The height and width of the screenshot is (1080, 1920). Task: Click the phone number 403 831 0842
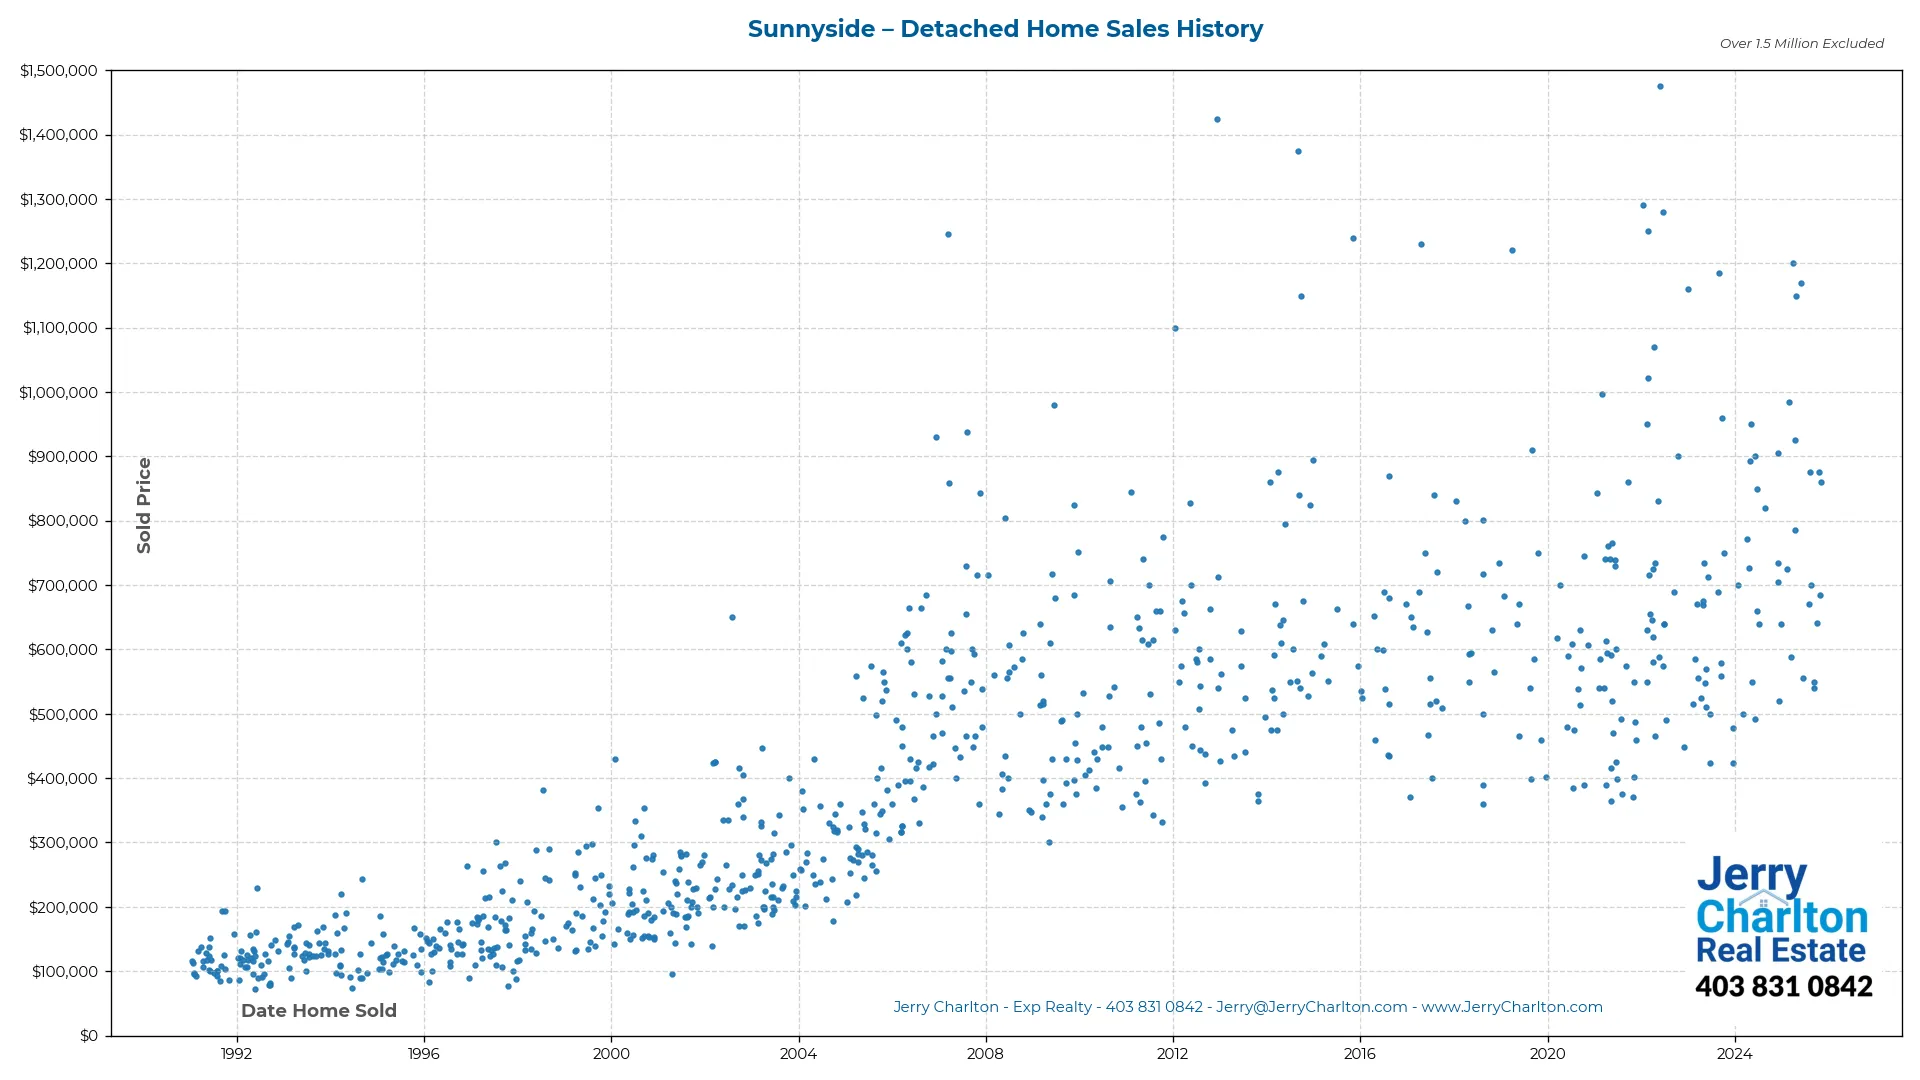coord(1784,986)
